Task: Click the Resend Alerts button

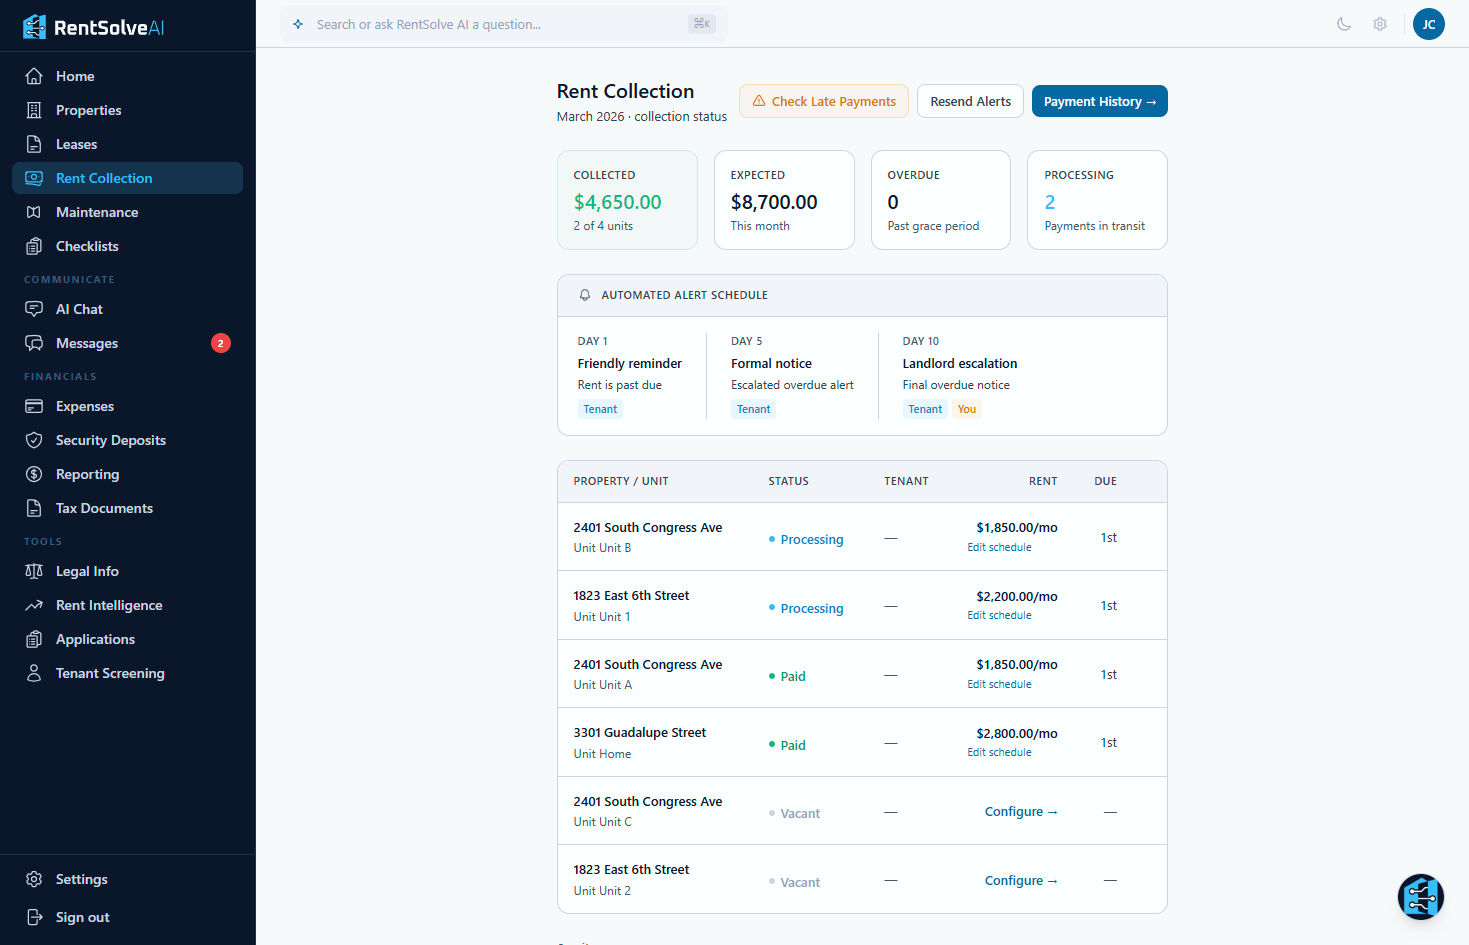Action: [970, 101]
